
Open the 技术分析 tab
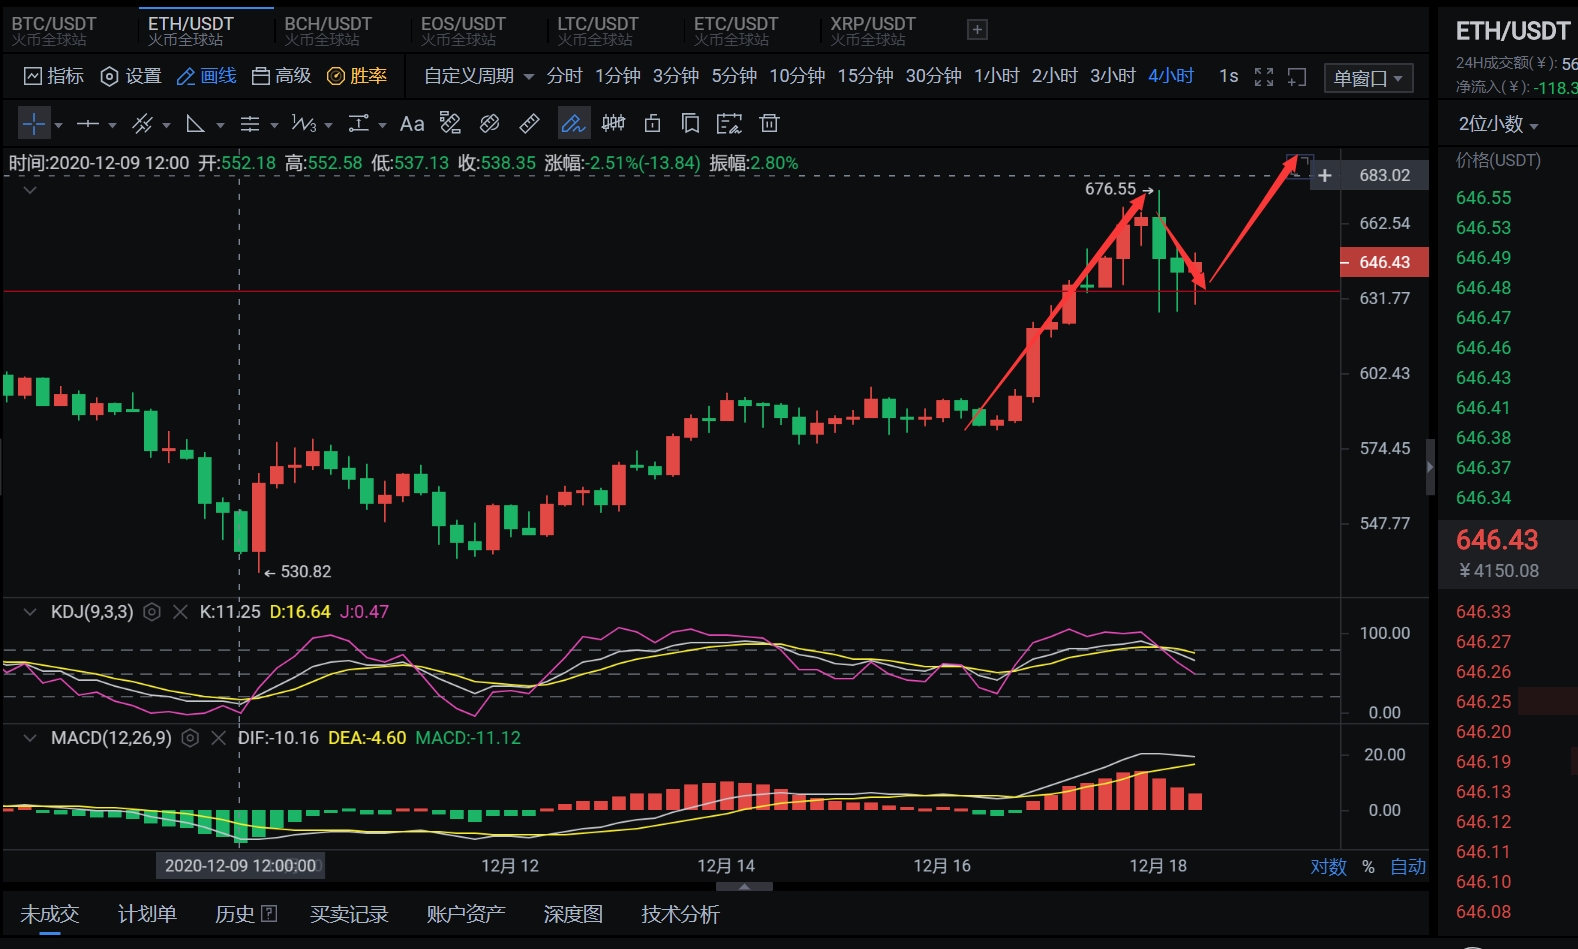680,914
